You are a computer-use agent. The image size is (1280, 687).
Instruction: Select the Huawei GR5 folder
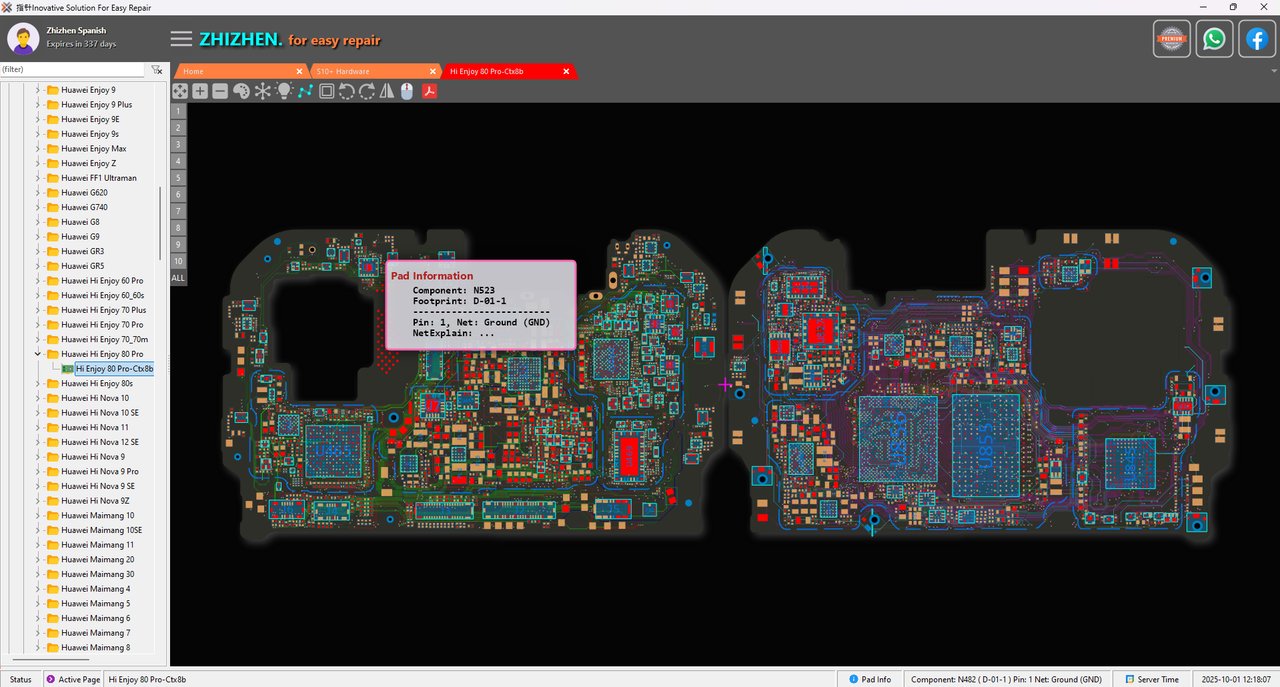point(82,266)
